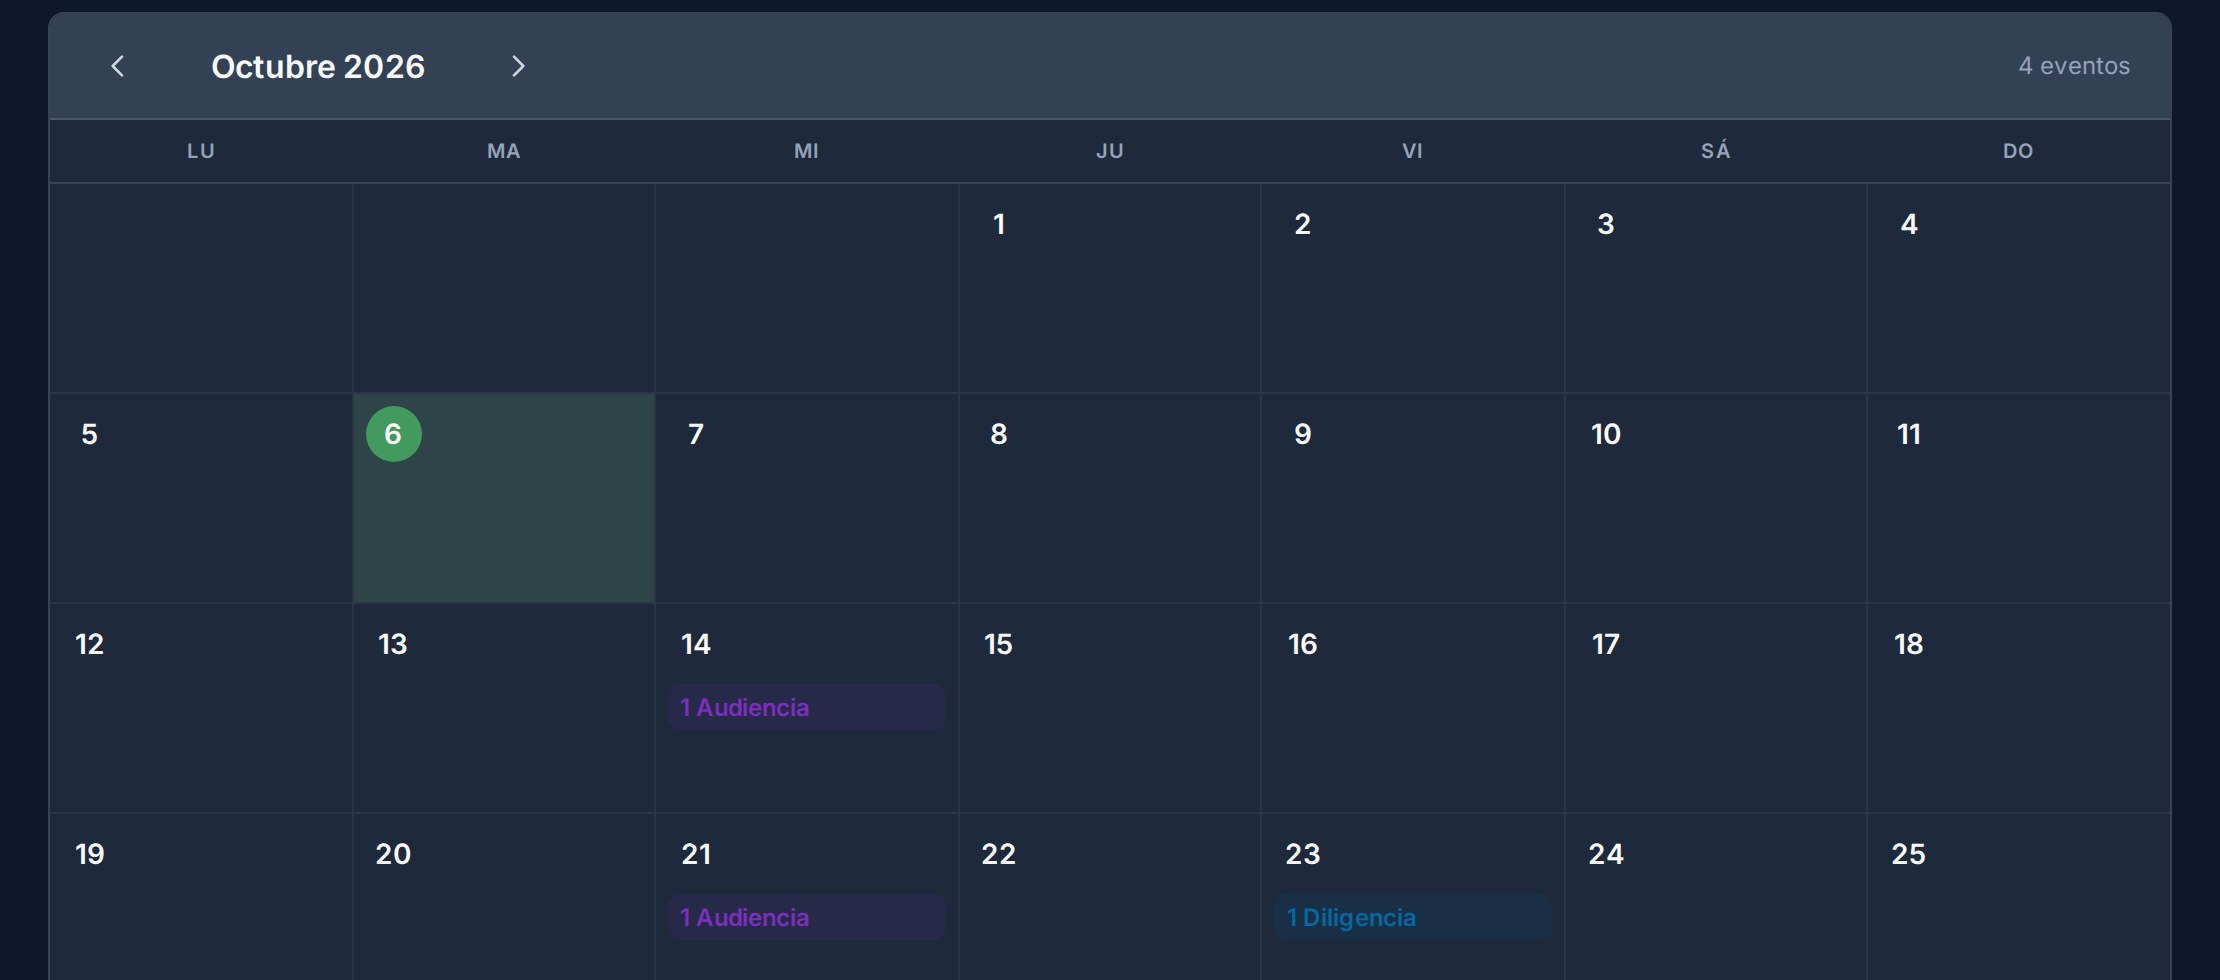Open the Audiencia event on day 21
The width and height of the screenshot is (2220, 980).
(x=807, y=917)
